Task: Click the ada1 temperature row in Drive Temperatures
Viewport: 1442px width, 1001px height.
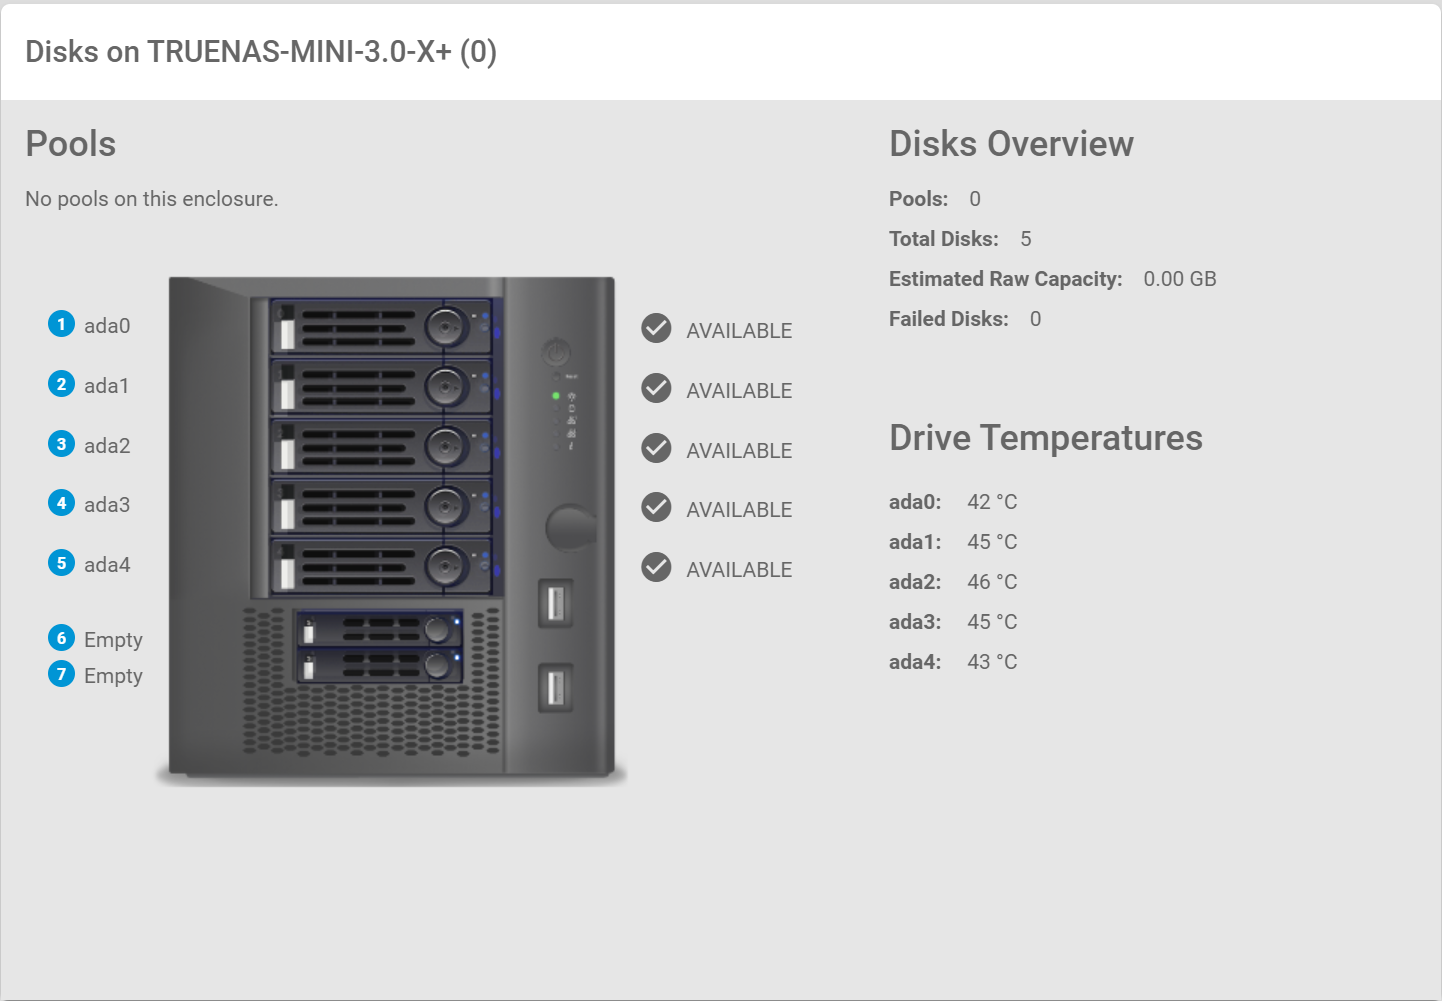Action: 953,542
